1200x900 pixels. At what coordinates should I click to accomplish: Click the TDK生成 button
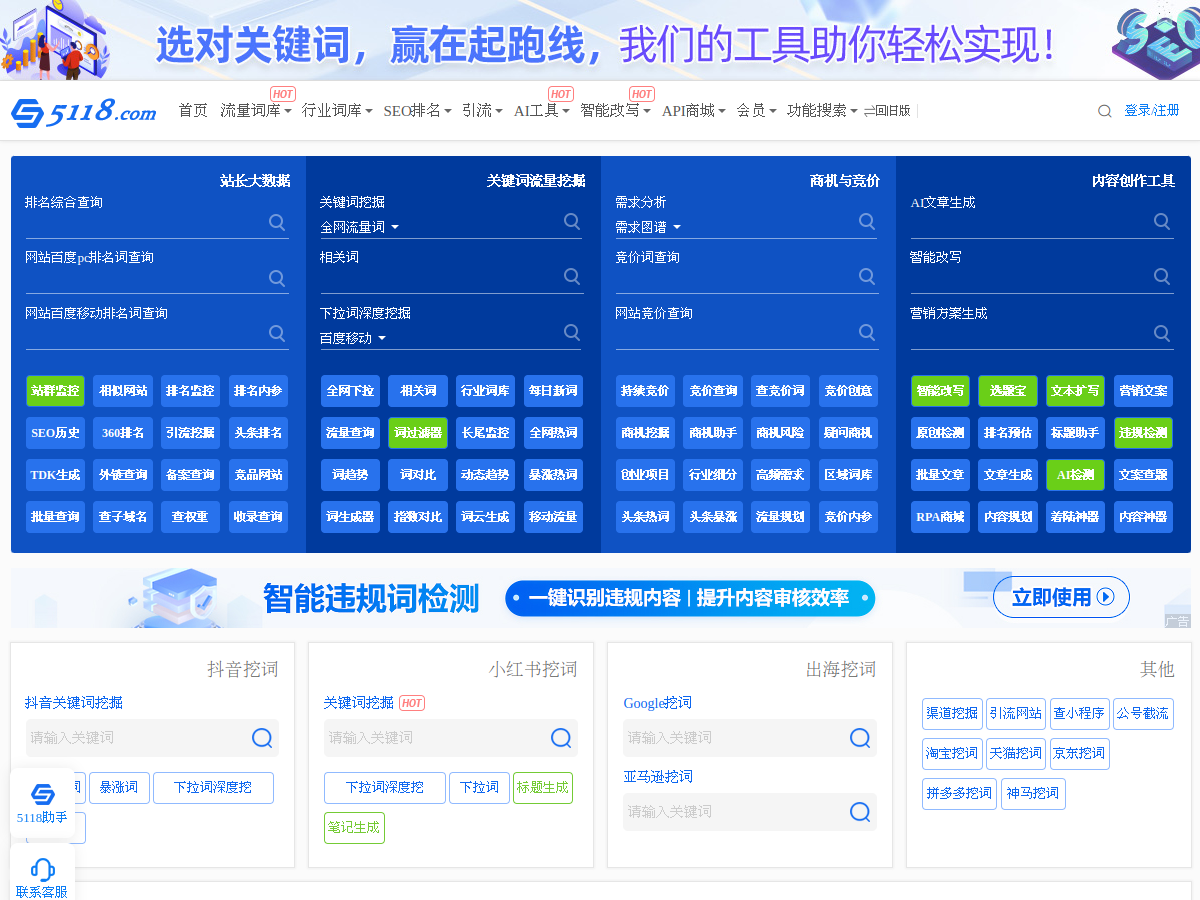[55, 475]
